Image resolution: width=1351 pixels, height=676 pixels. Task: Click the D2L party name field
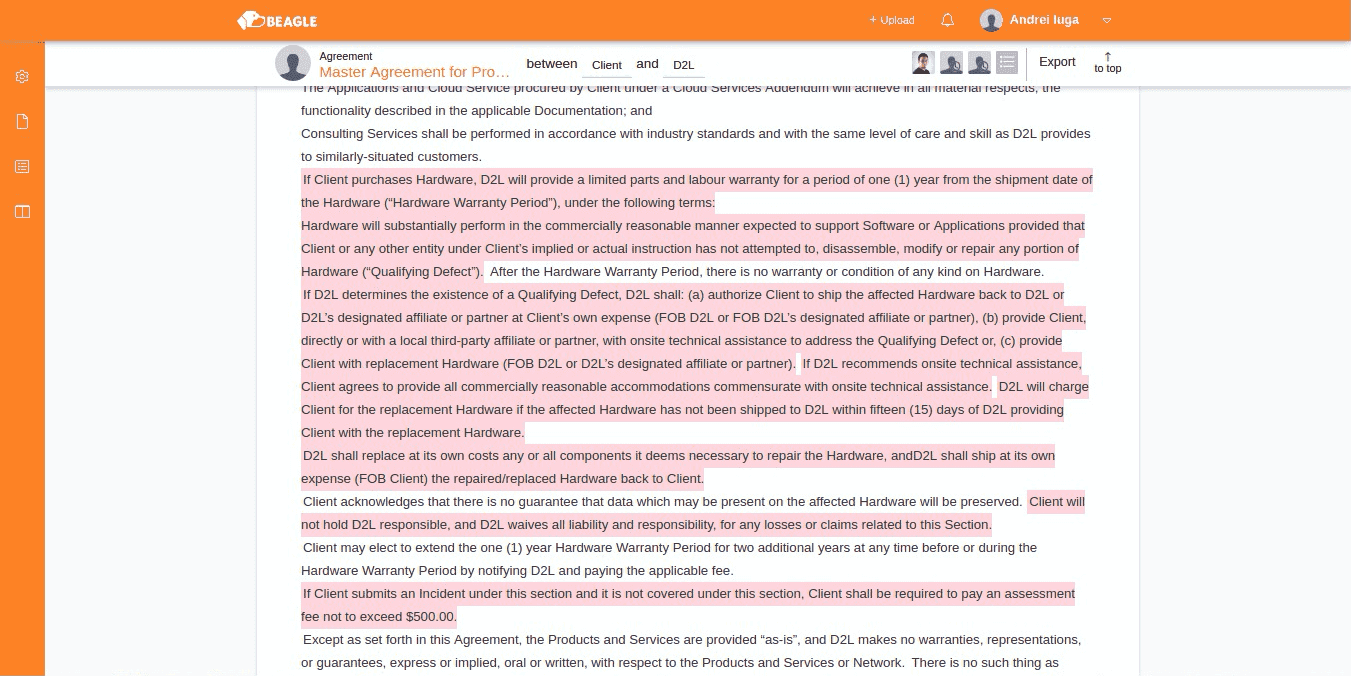pos(683,65)
